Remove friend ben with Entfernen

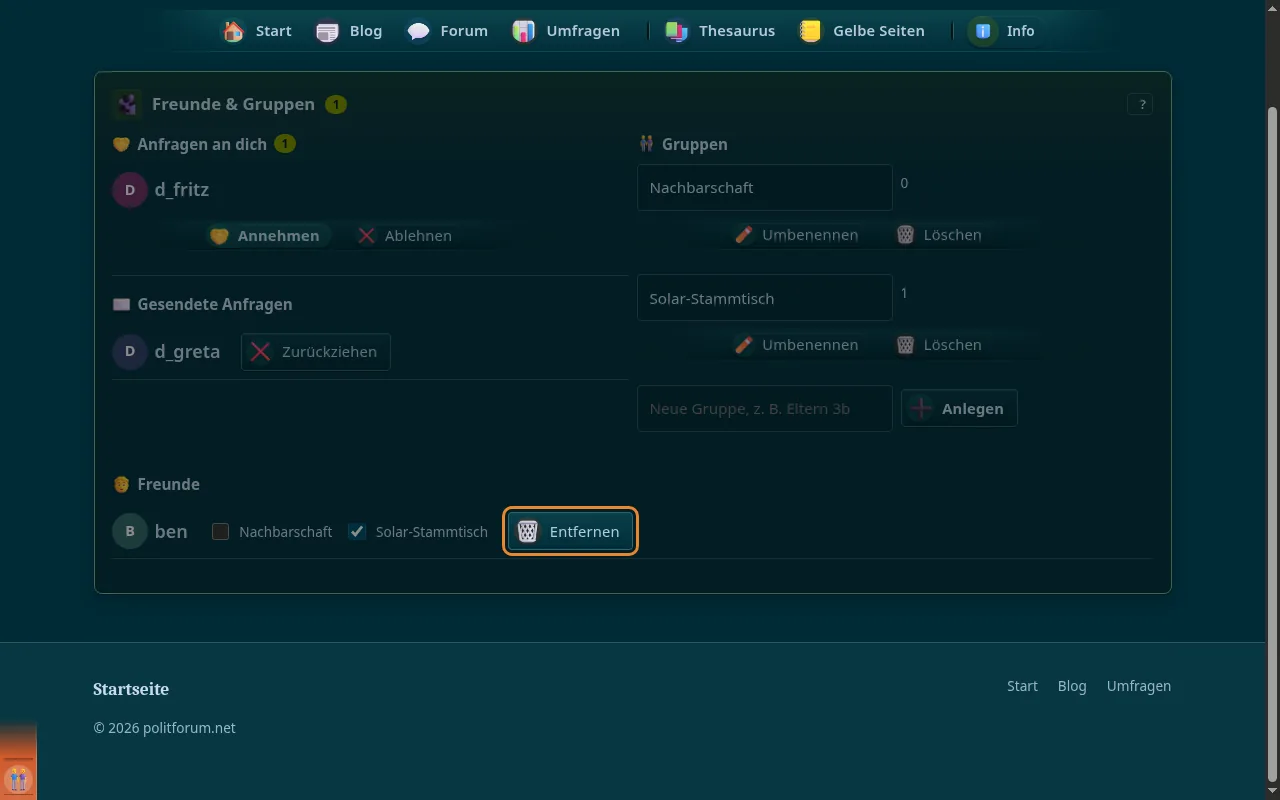570,532
